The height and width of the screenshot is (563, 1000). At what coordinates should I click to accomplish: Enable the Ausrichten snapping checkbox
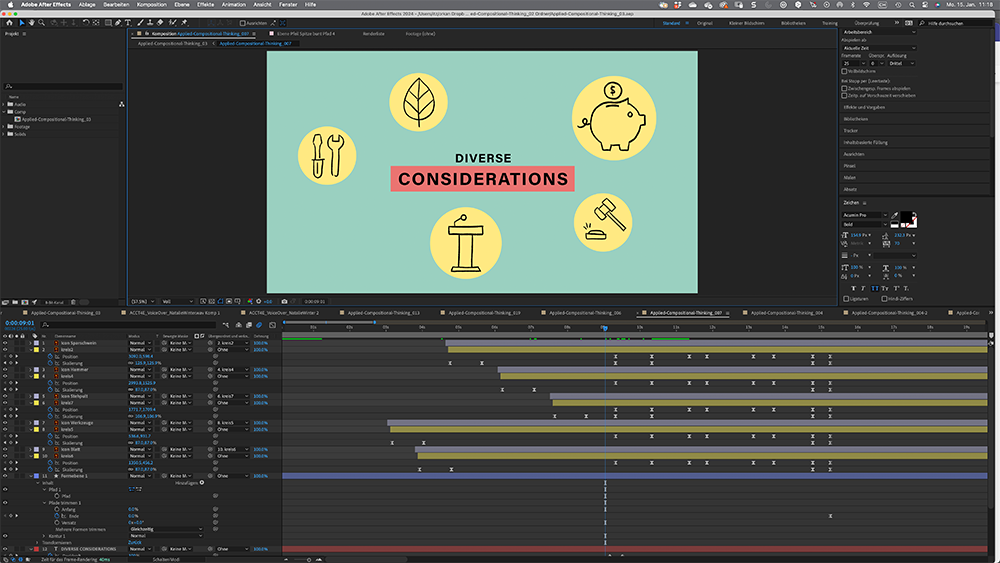click(242, 23)
